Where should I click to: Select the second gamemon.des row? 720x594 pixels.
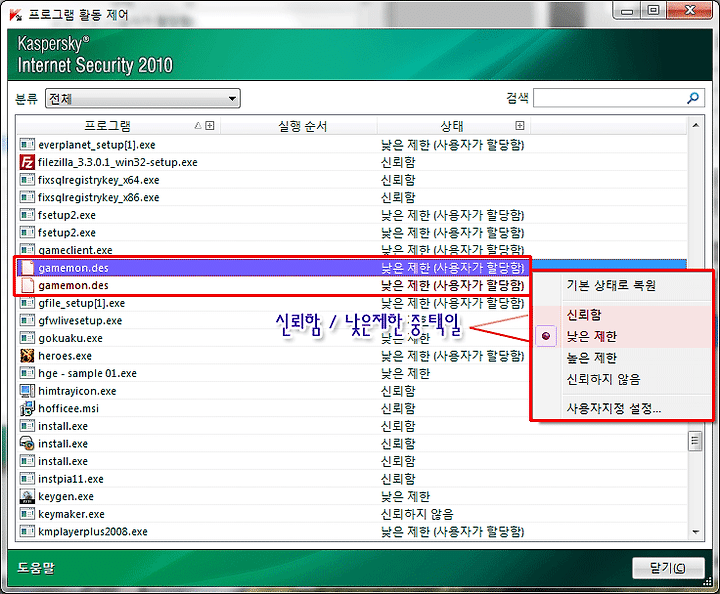(x=274, y=286)
